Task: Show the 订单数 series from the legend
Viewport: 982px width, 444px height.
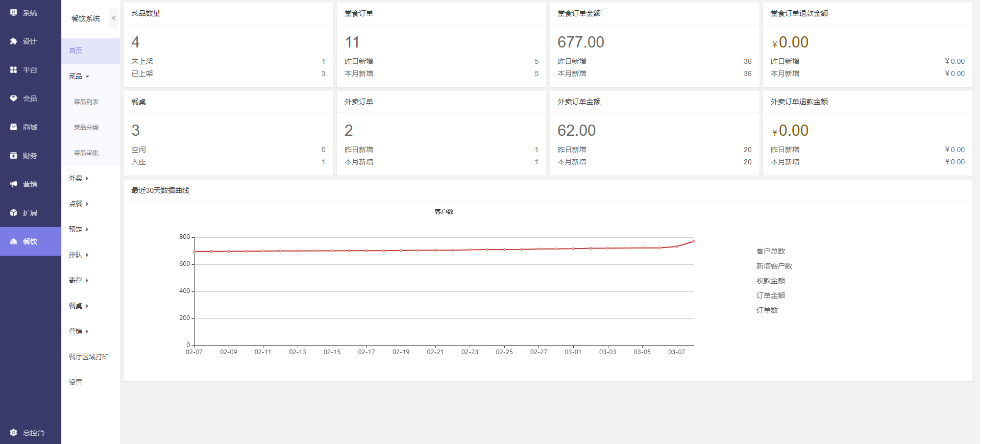Action: [766, 310]
